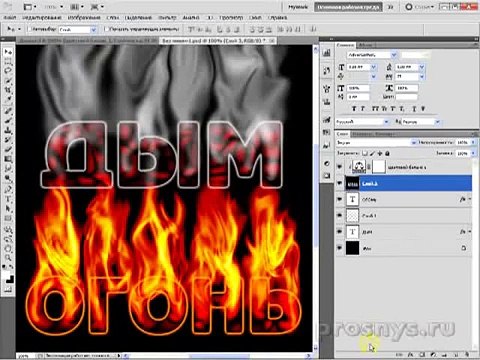
Task: Select the Eraser tool
Action: pos(8,149)
